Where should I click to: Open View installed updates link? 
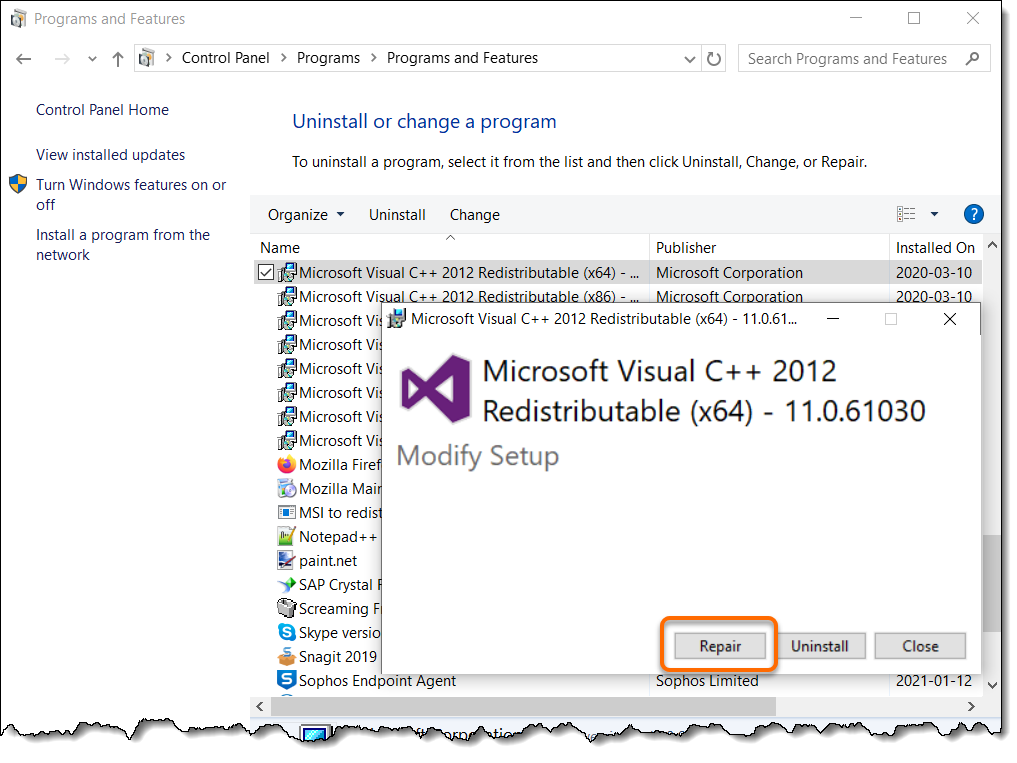tap(110, 154)
